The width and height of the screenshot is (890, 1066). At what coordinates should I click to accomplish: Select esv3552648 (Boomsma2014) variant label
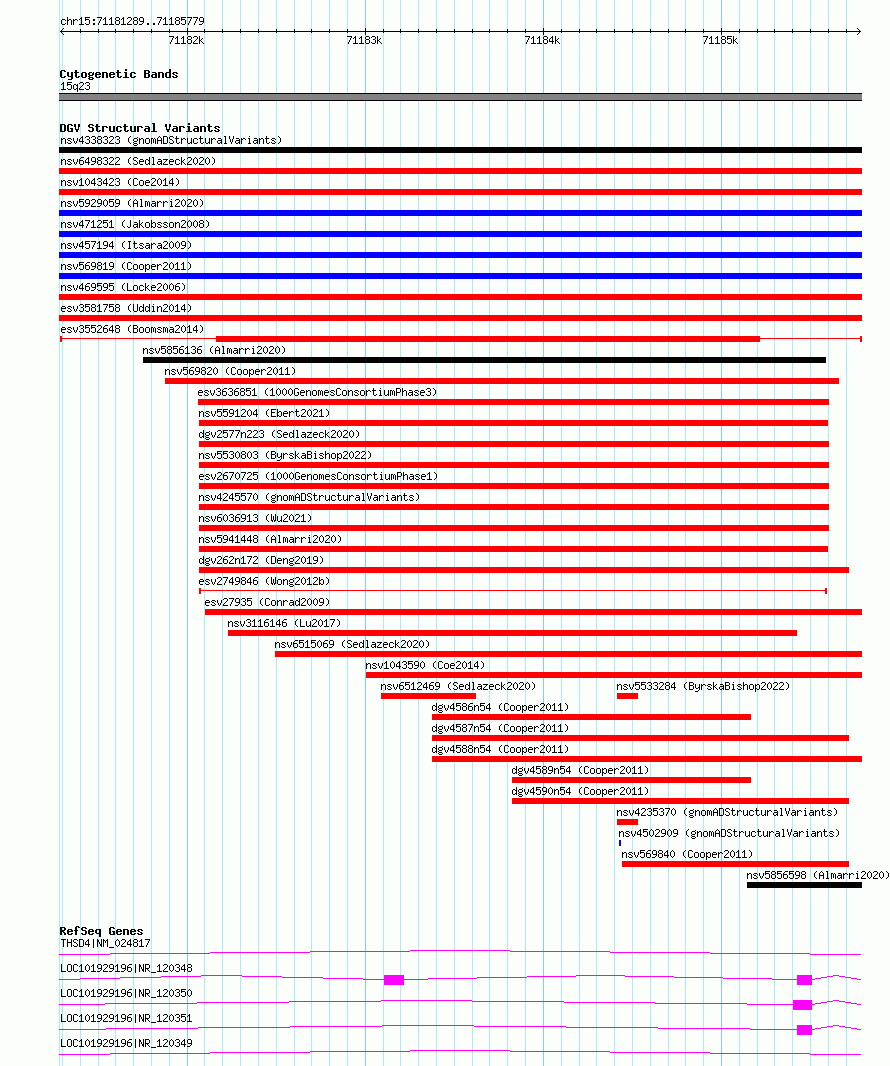[132, 330]
